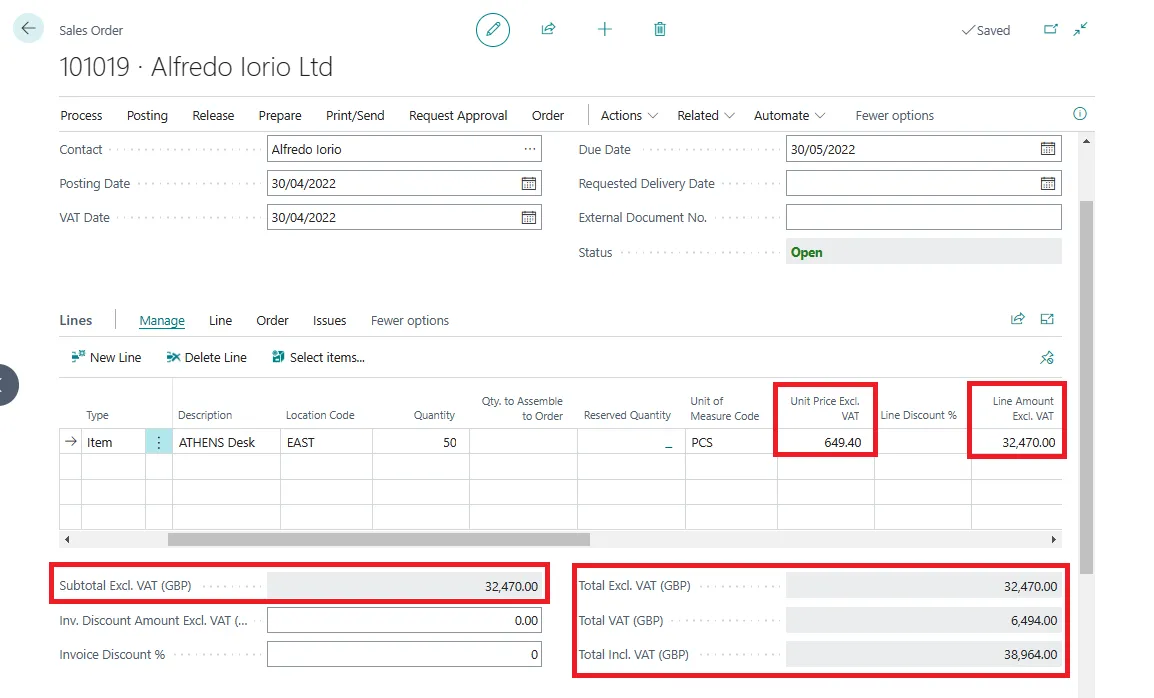Click the horizontal scrollbar thumb of lines grid

(x=378, y=540)
